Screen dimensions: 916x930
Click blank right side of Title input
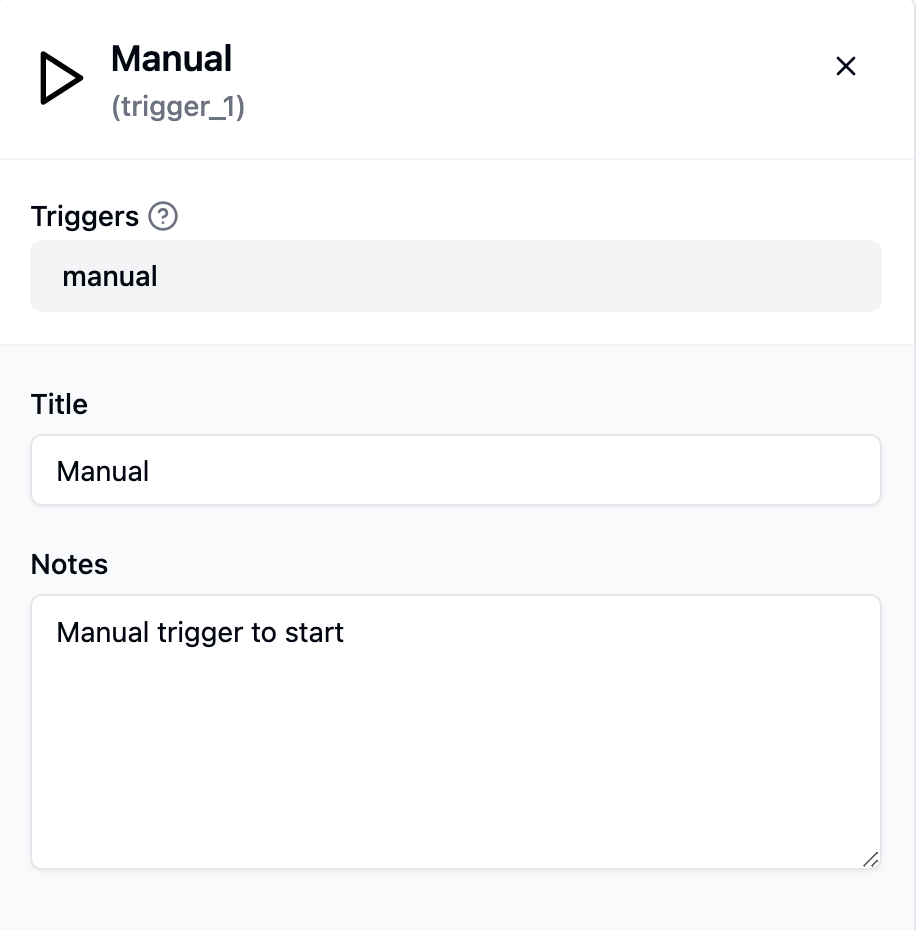click(650, 470)
